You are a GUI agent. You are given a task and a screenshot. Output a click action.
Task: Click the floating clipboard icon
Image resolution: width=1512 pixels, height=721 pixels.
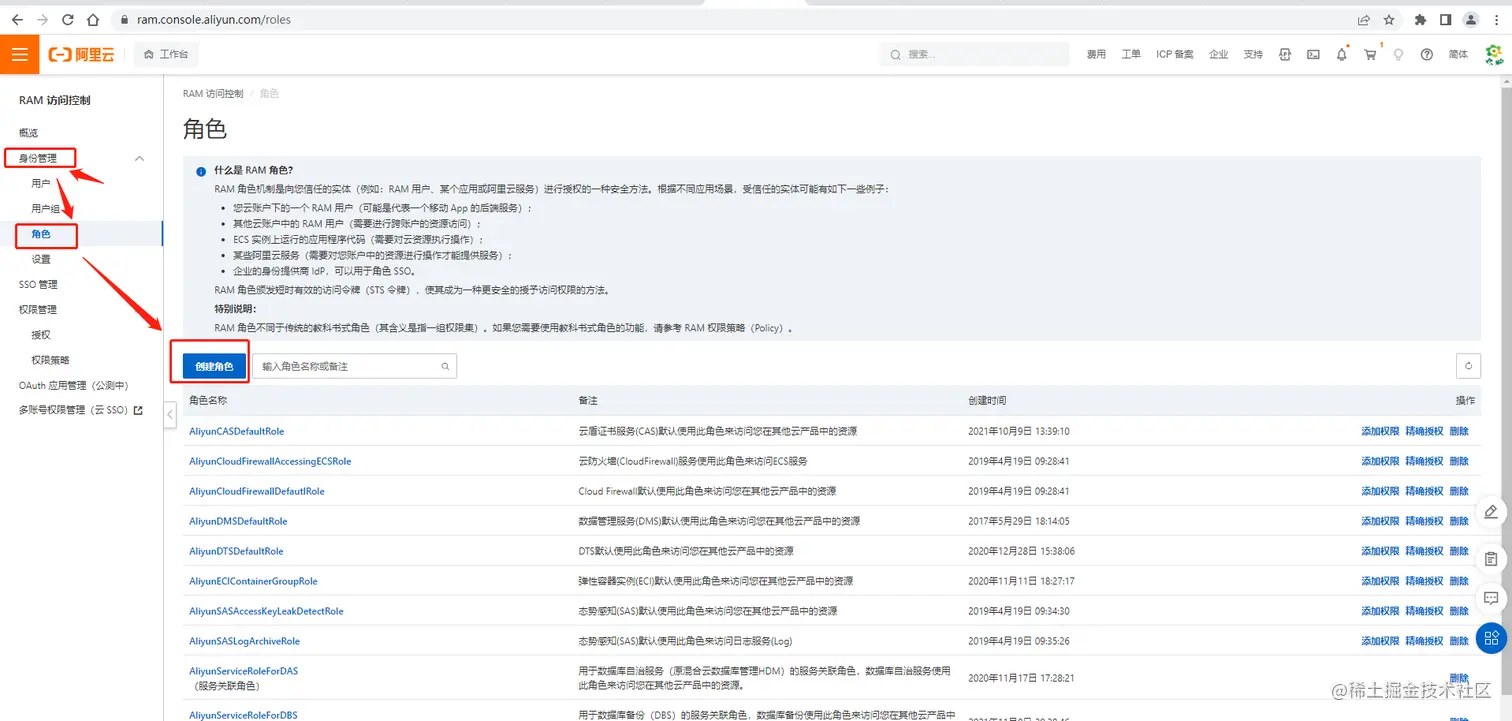pyautogui.click(x=1491, y=558)
